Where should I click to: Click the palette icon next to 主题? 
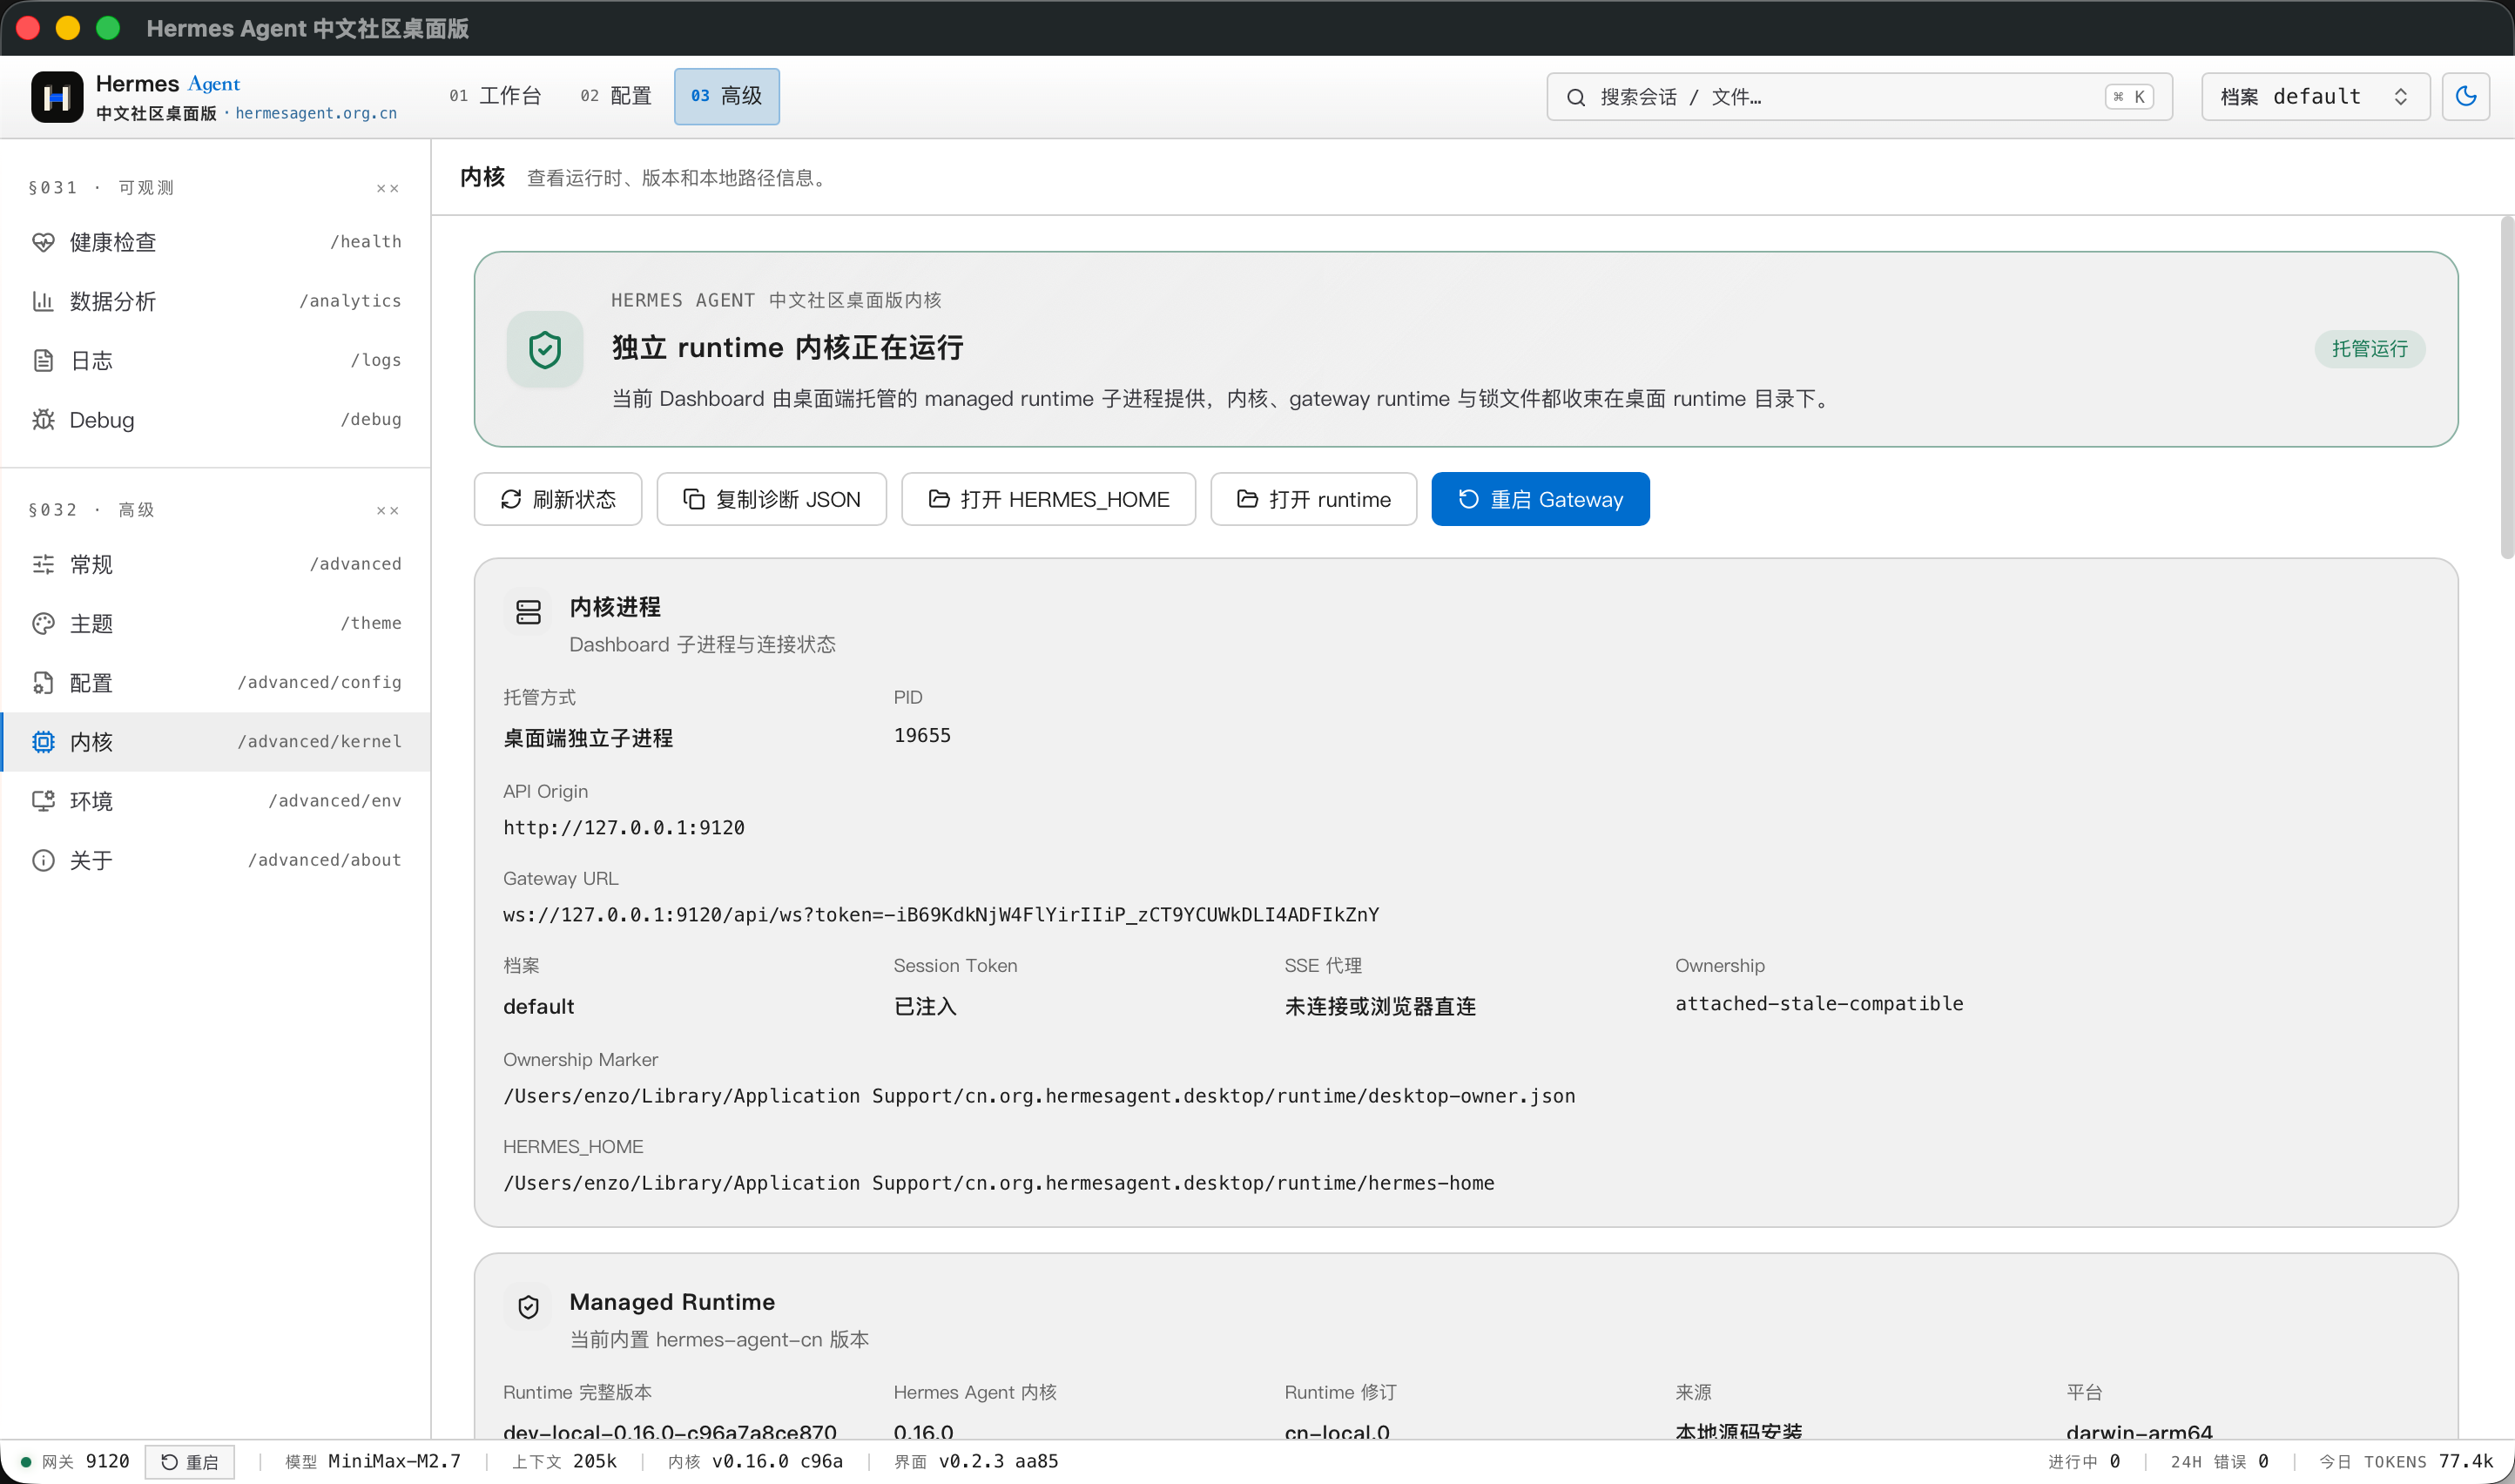[x=43, y=623]
